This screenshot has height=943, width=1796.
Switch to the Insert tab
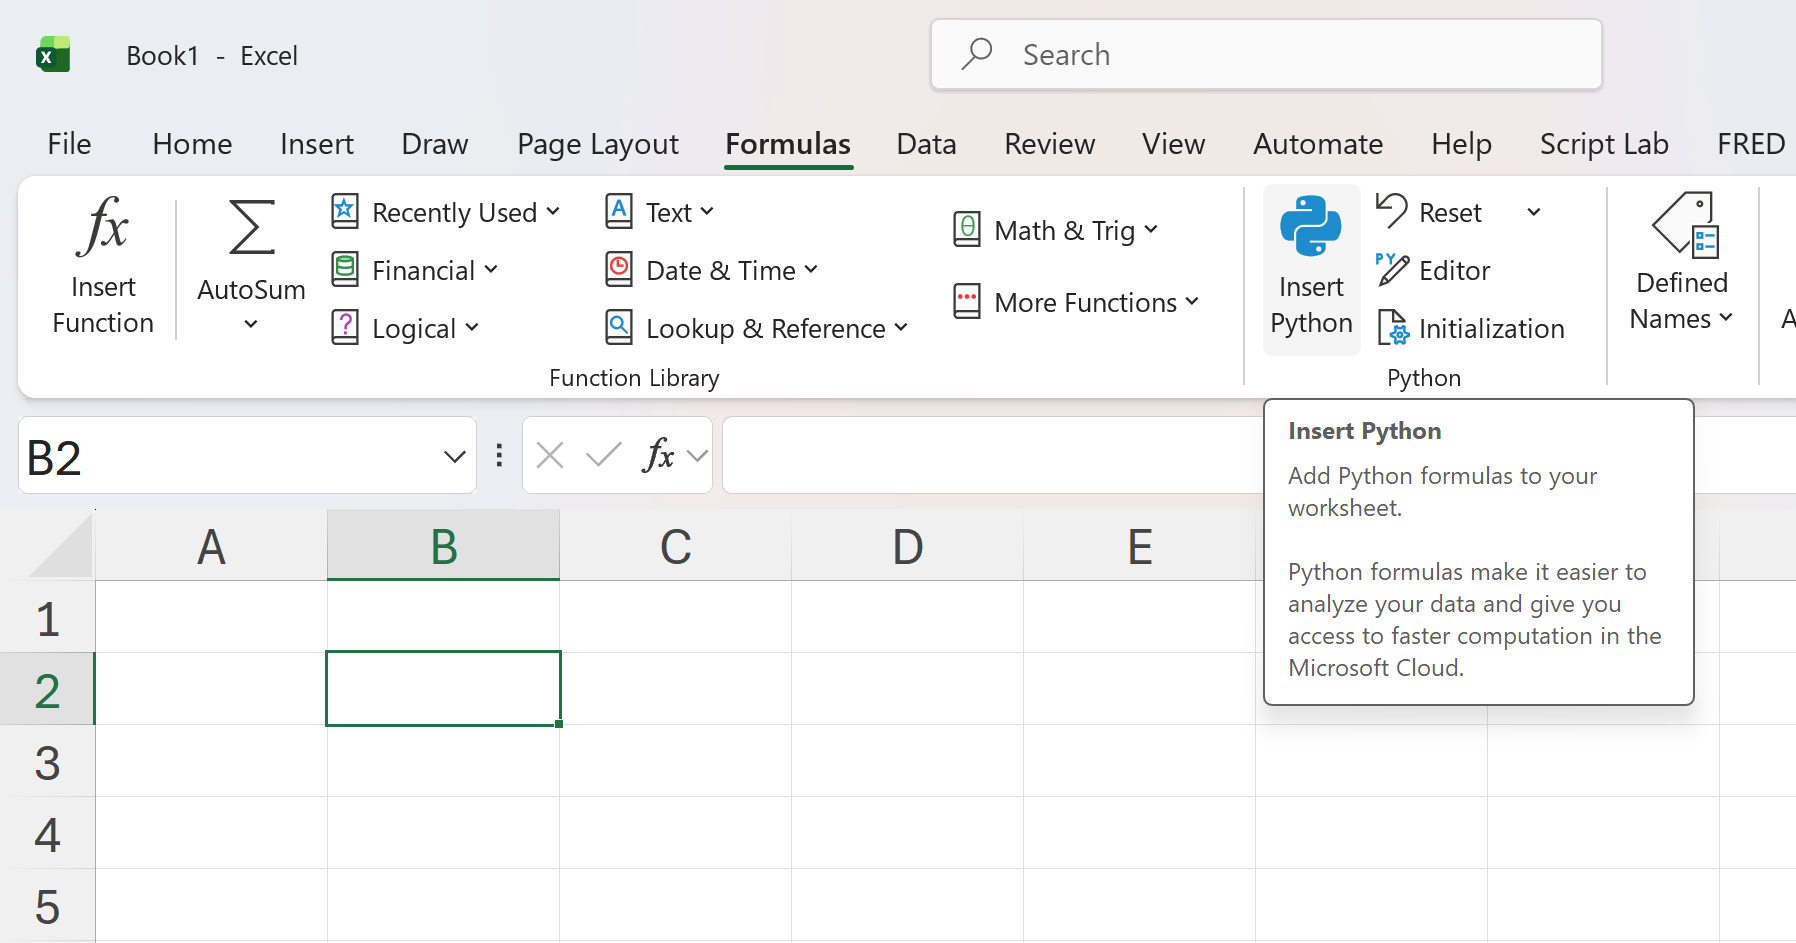[316, 144]
